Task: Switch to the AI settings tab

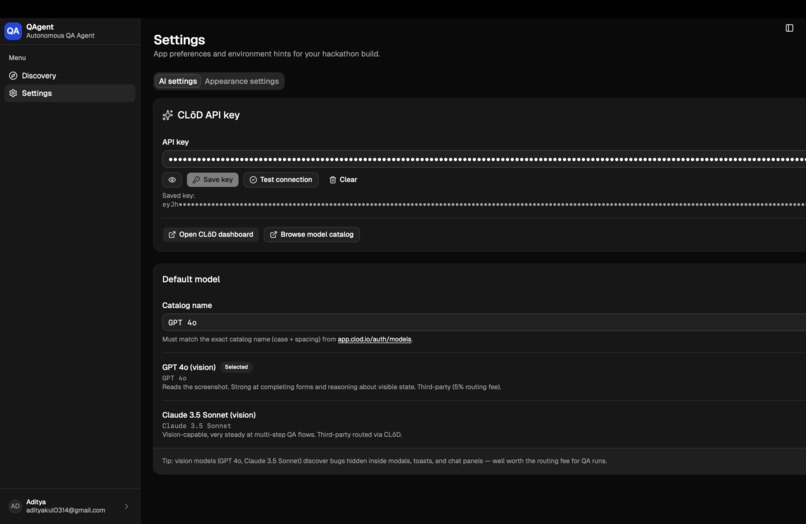Action: coord(177,81)
